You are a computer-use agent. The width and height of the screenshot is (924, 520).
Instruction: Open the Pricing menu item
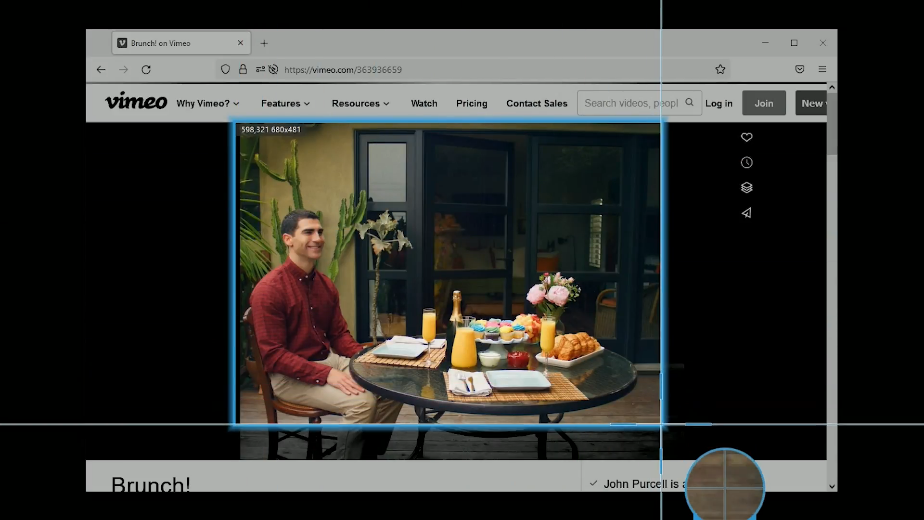tap(471, 103)
